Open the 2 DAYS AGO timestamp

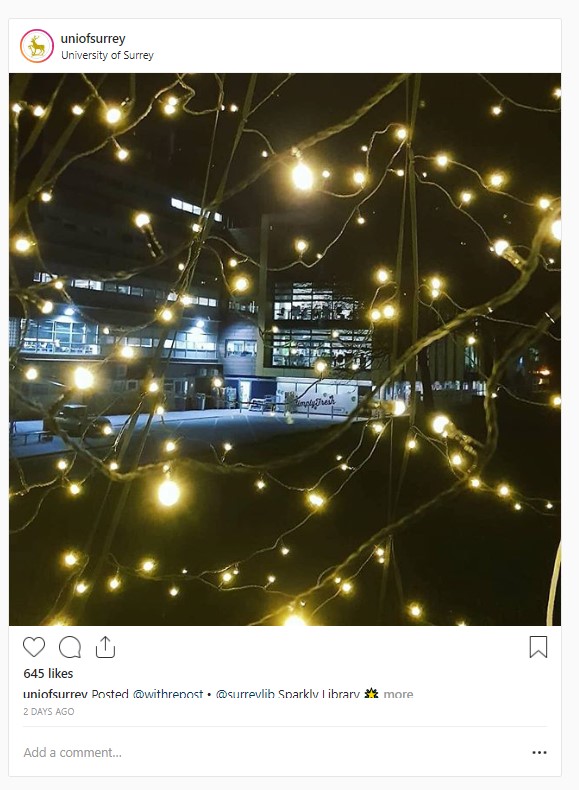coord(48,711)
